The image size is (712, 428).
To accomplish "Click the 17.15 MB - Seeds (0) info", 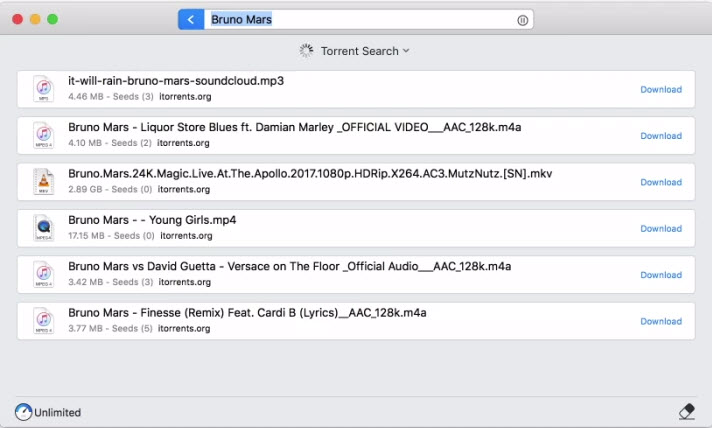I will tap(111, 236).
